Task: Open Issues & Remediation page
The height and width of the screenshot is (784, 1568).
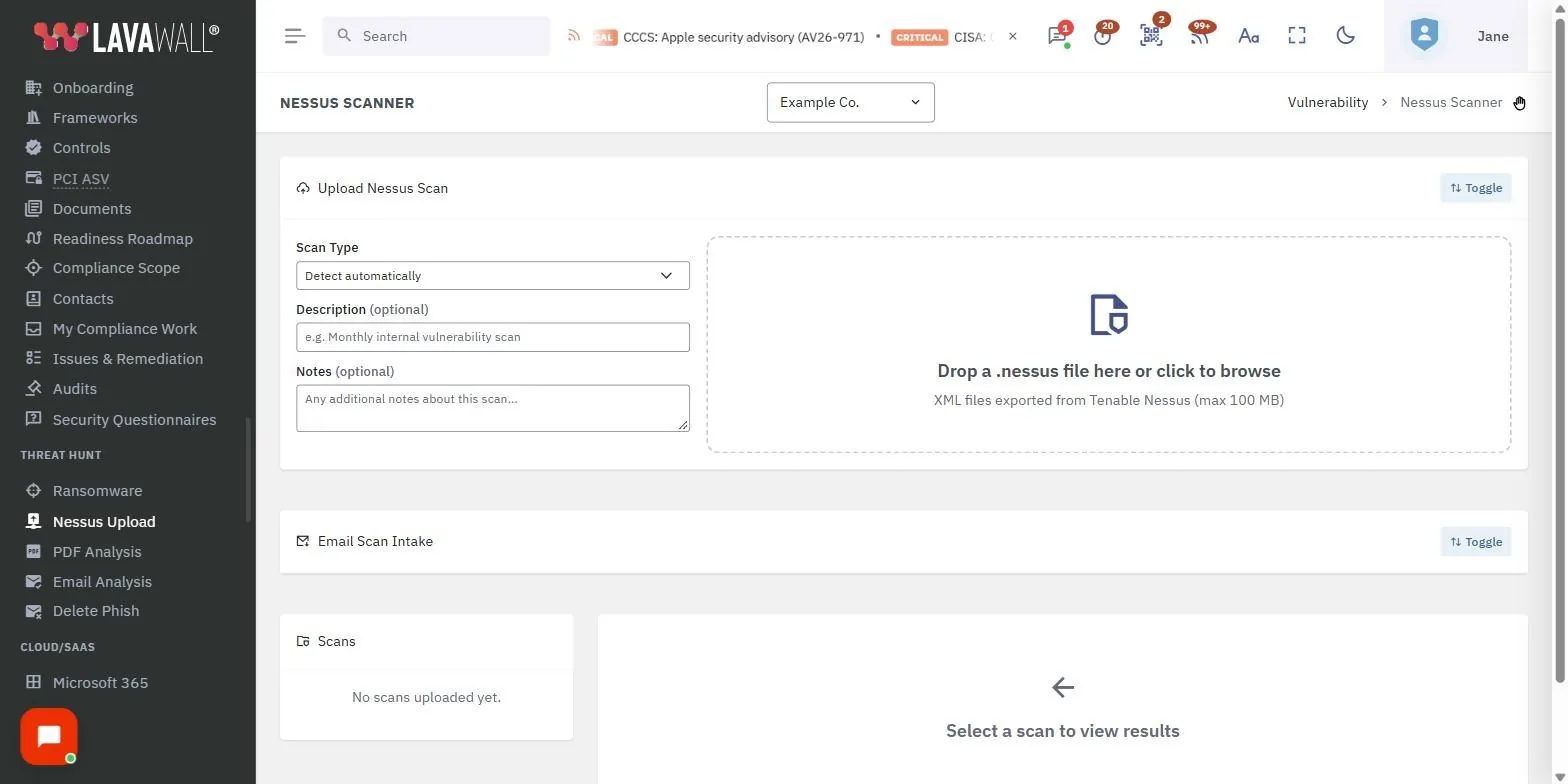Action: pos(128,359)
